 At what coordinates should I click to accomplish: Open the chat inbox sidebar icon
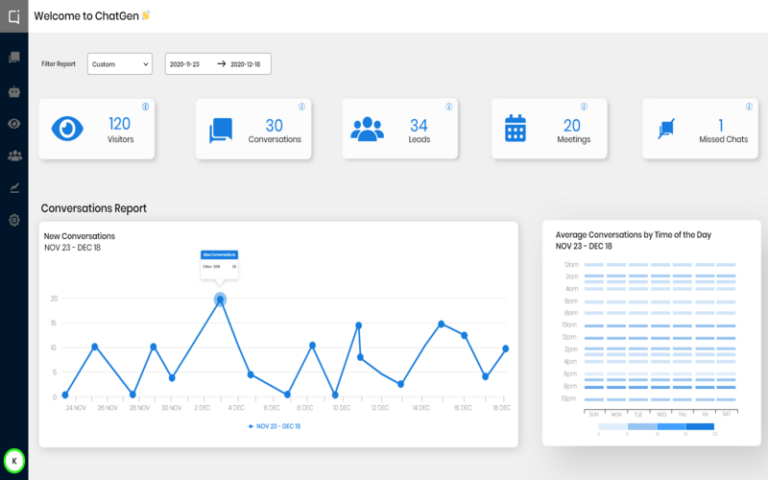14,58
